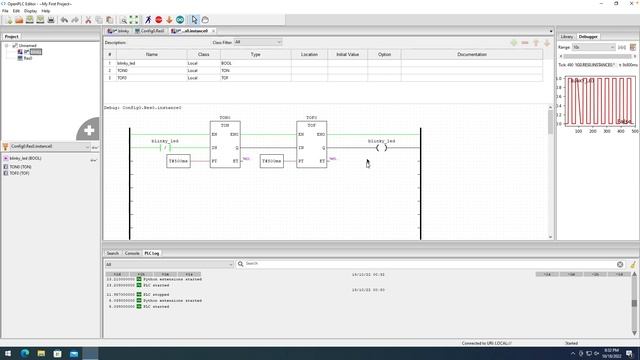Viewport: 640px width, 360px height.
Task: Open the editor tab list arrow
Action: pyautogui.click(x=551, y=31)
